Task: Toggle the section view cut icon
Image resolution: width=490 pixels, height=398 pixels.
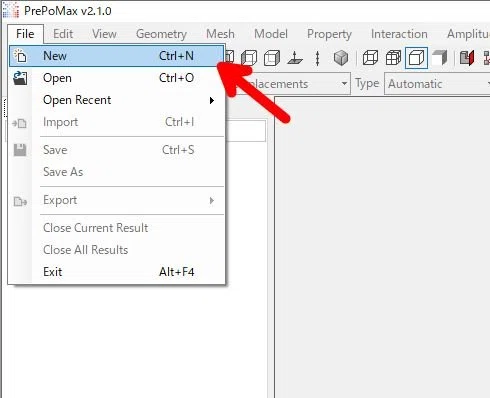Action: [x=467, y=58]
